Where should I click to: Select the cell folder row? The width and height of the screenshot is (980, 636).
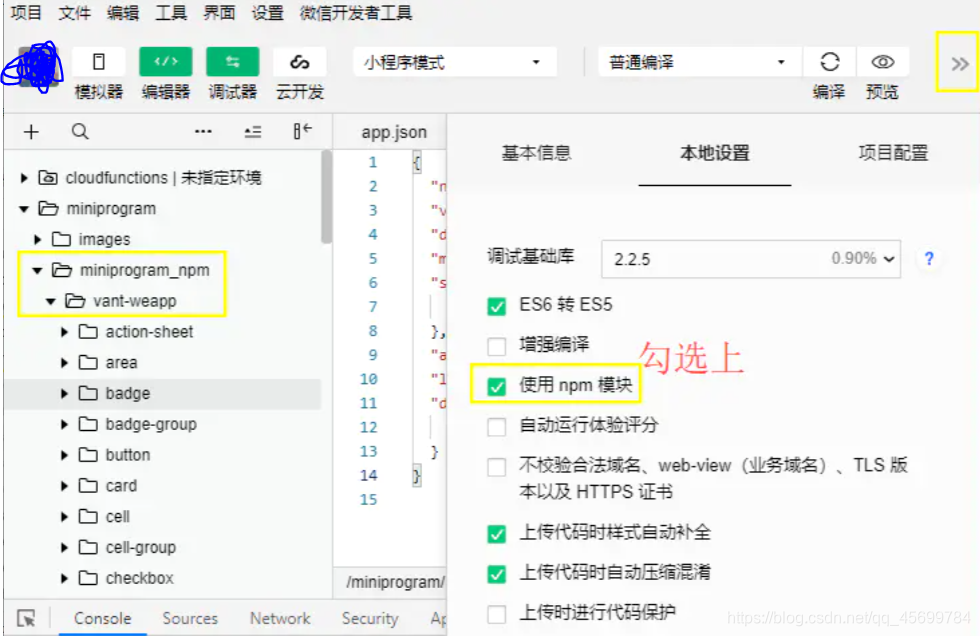click(x=162, y=517)
